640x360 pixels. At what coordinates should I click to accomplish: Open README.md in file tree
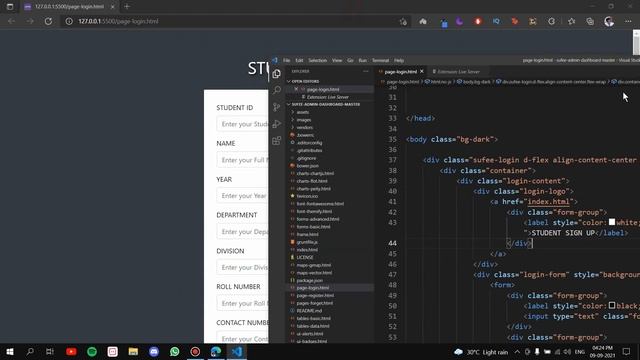click(309, 311)
